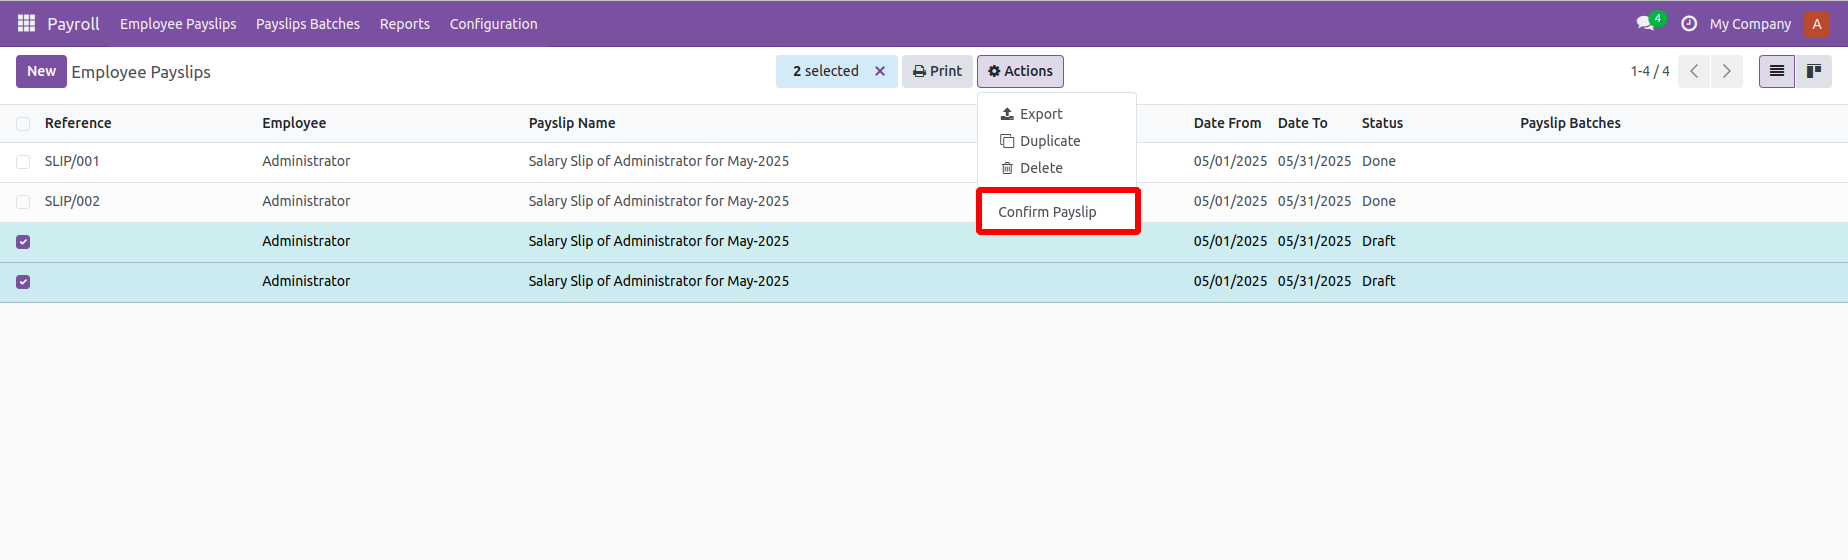Open the Configuration menu
Viewport: 1848px width, 560px height.
pos(493,24)
